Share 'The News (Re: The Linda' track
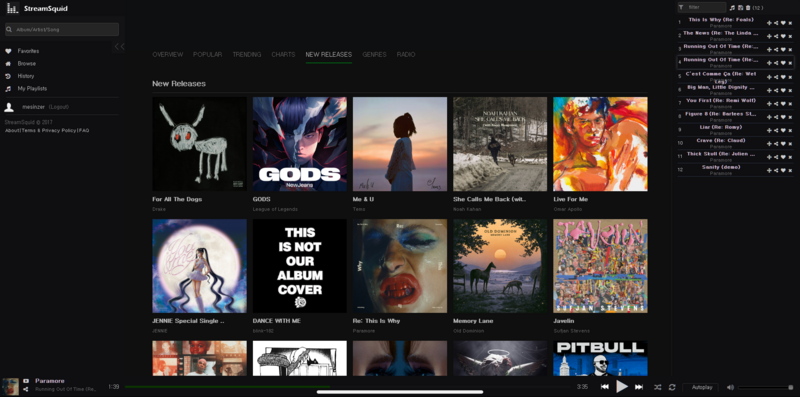Screen dimensions: 800x397 click(776, 36)
